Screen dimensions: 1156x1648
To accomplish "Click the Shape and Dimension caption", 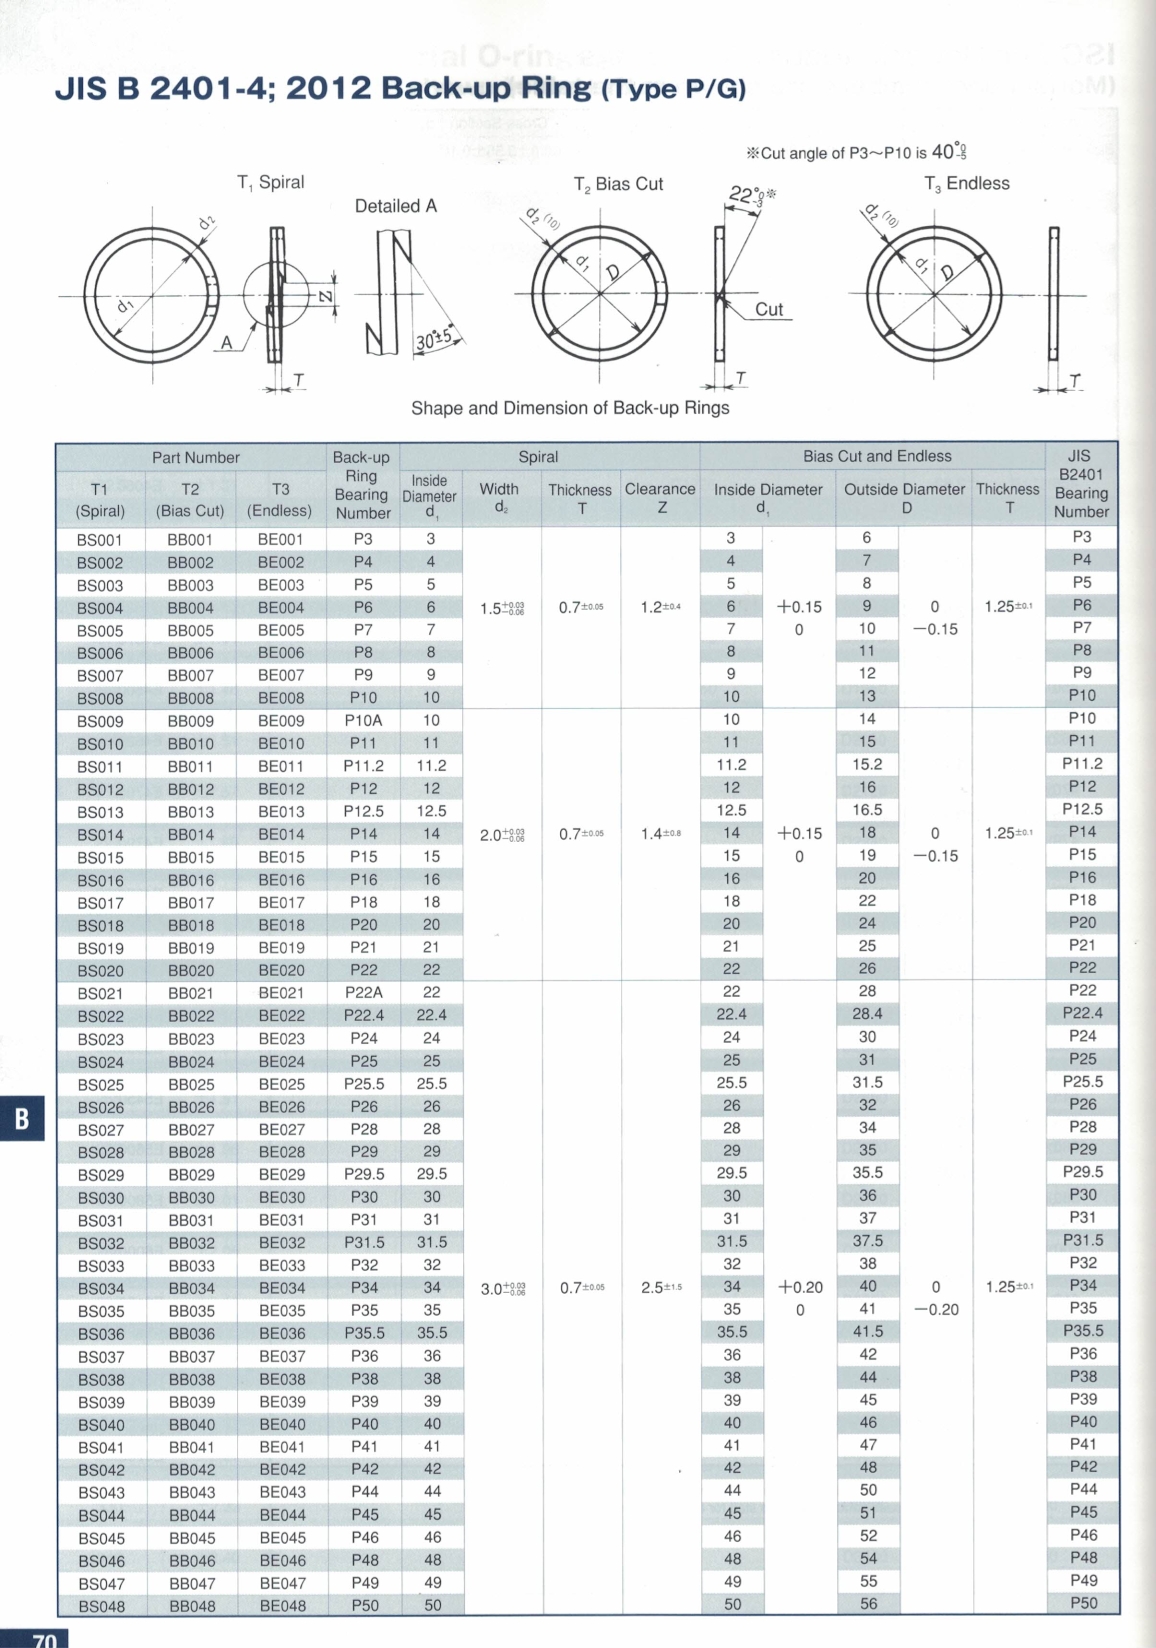I will coord(570,408).
